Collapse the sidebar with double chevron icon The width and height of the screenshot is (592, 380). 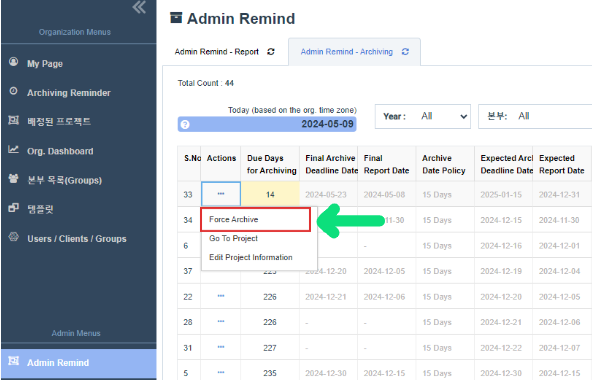click(139, 7)
